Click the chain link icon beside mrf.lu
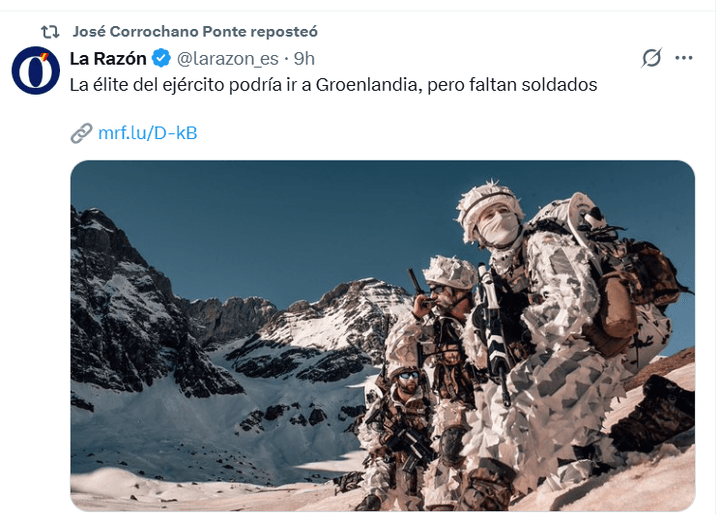 pyautogui.click(x=82, y=133)
